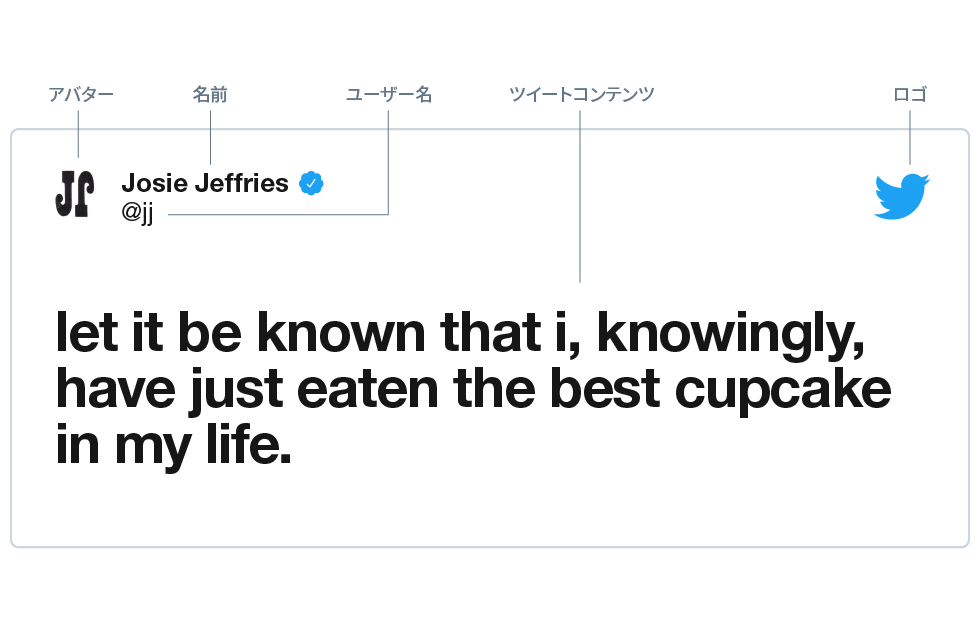
Task: Click the blue verified badge
Action: tap(311, 183)
